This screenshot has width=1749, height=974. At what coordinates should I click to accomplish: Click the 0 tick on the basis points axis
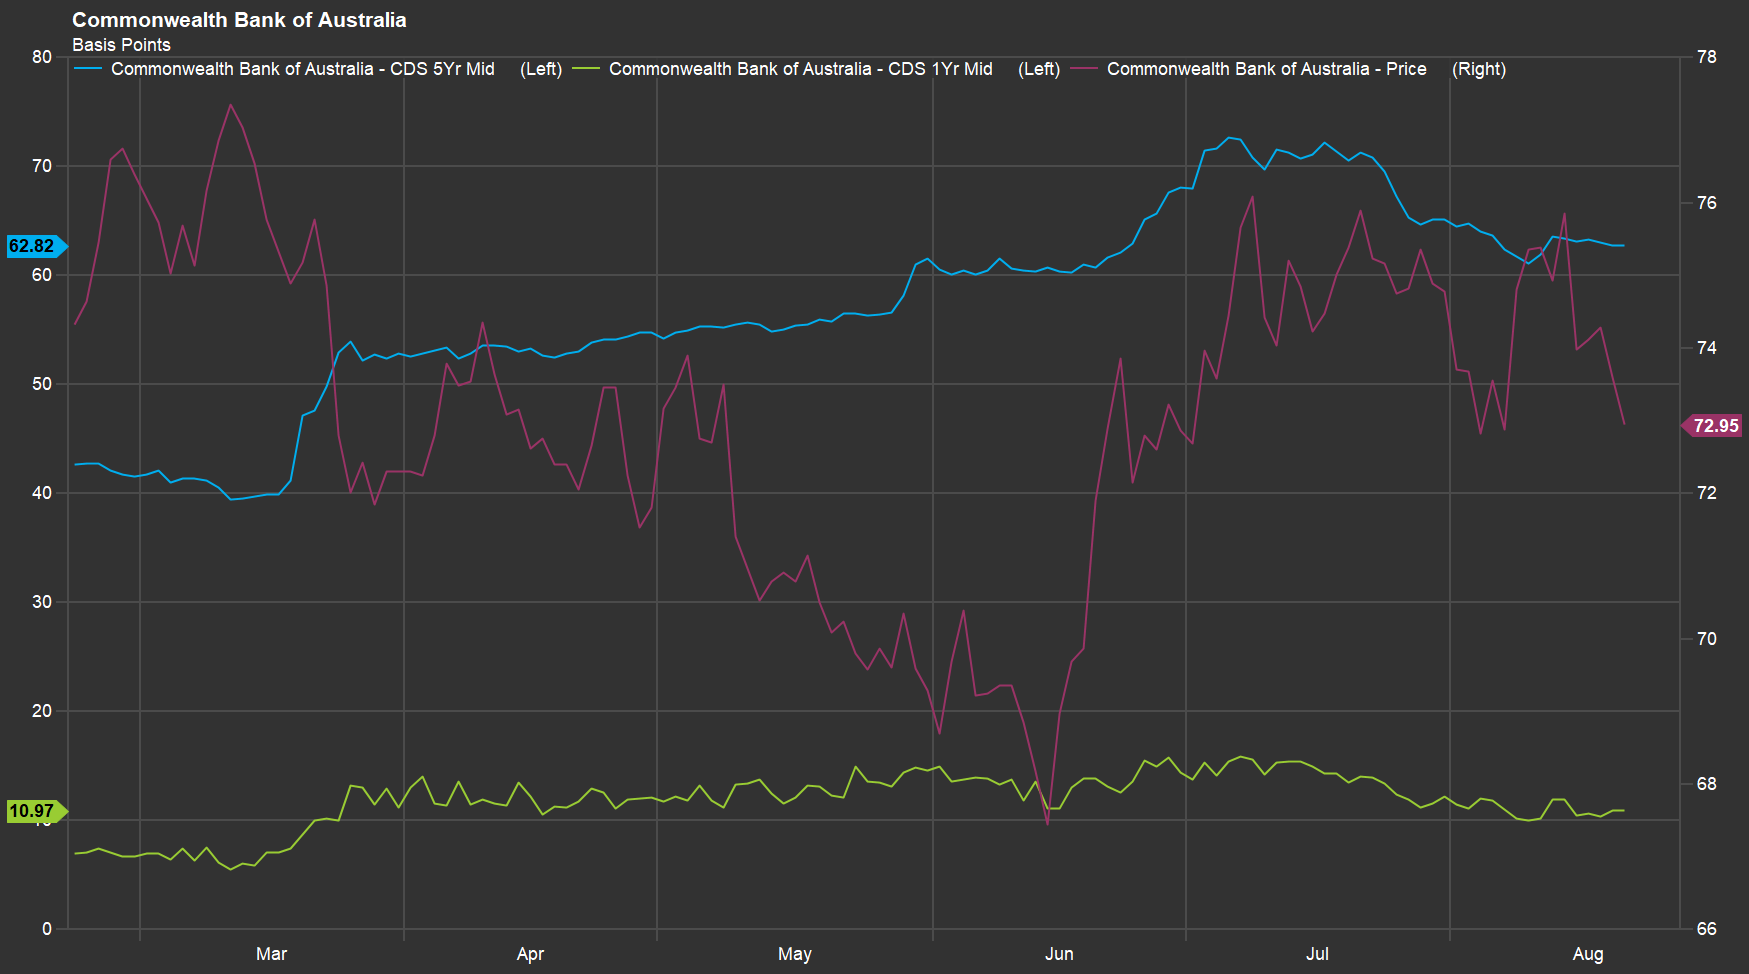[x=47, y=929]
